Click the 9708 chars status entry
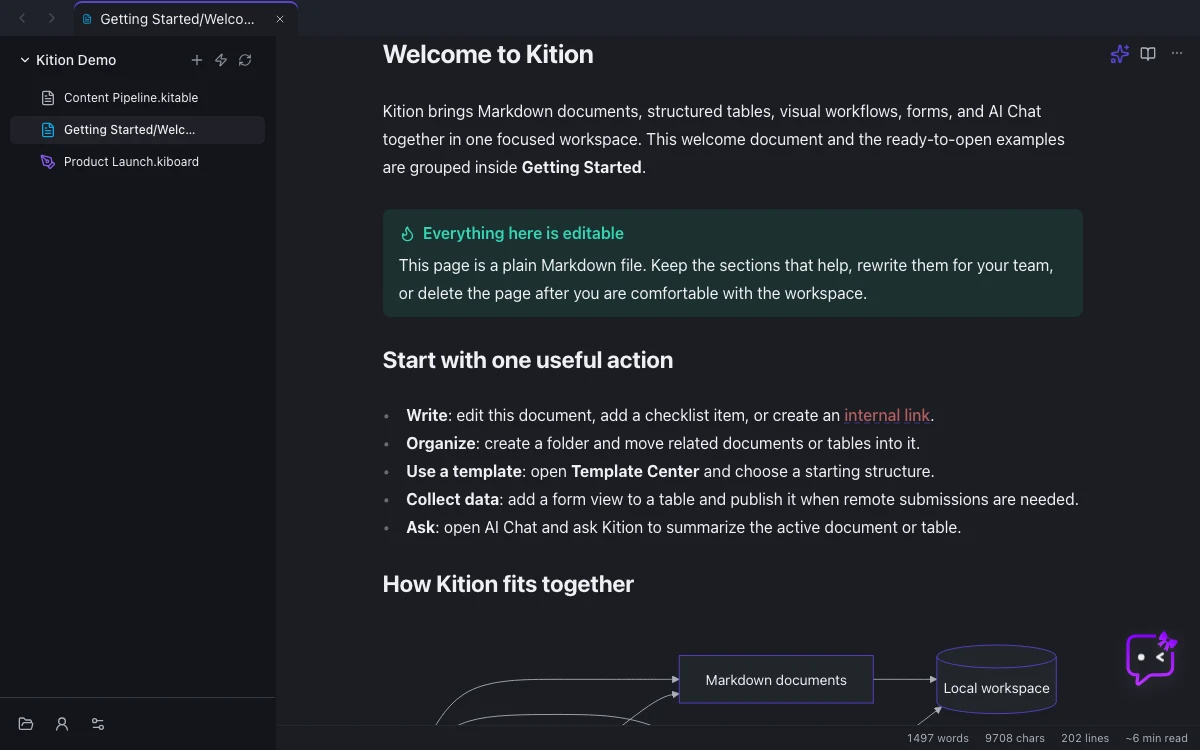 click(1015, 738)
